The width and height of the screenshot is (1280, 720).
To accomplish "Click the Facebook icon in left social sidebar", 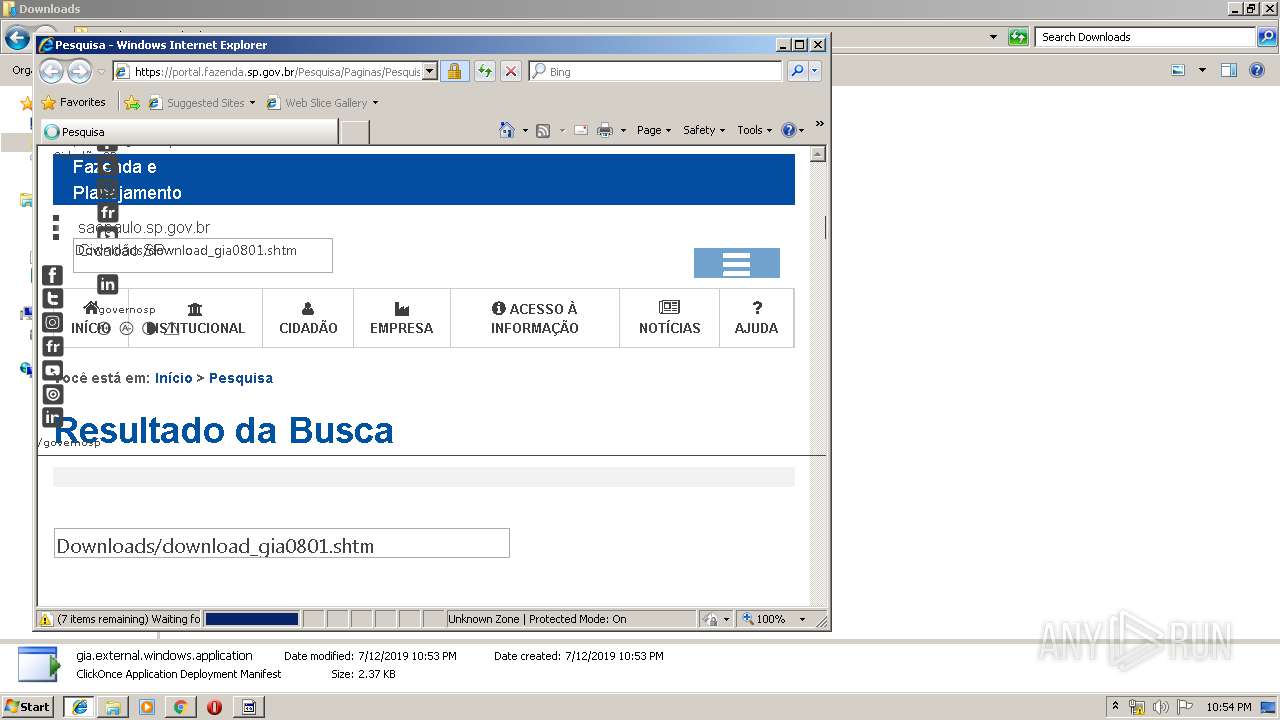I will pos(53,275).
